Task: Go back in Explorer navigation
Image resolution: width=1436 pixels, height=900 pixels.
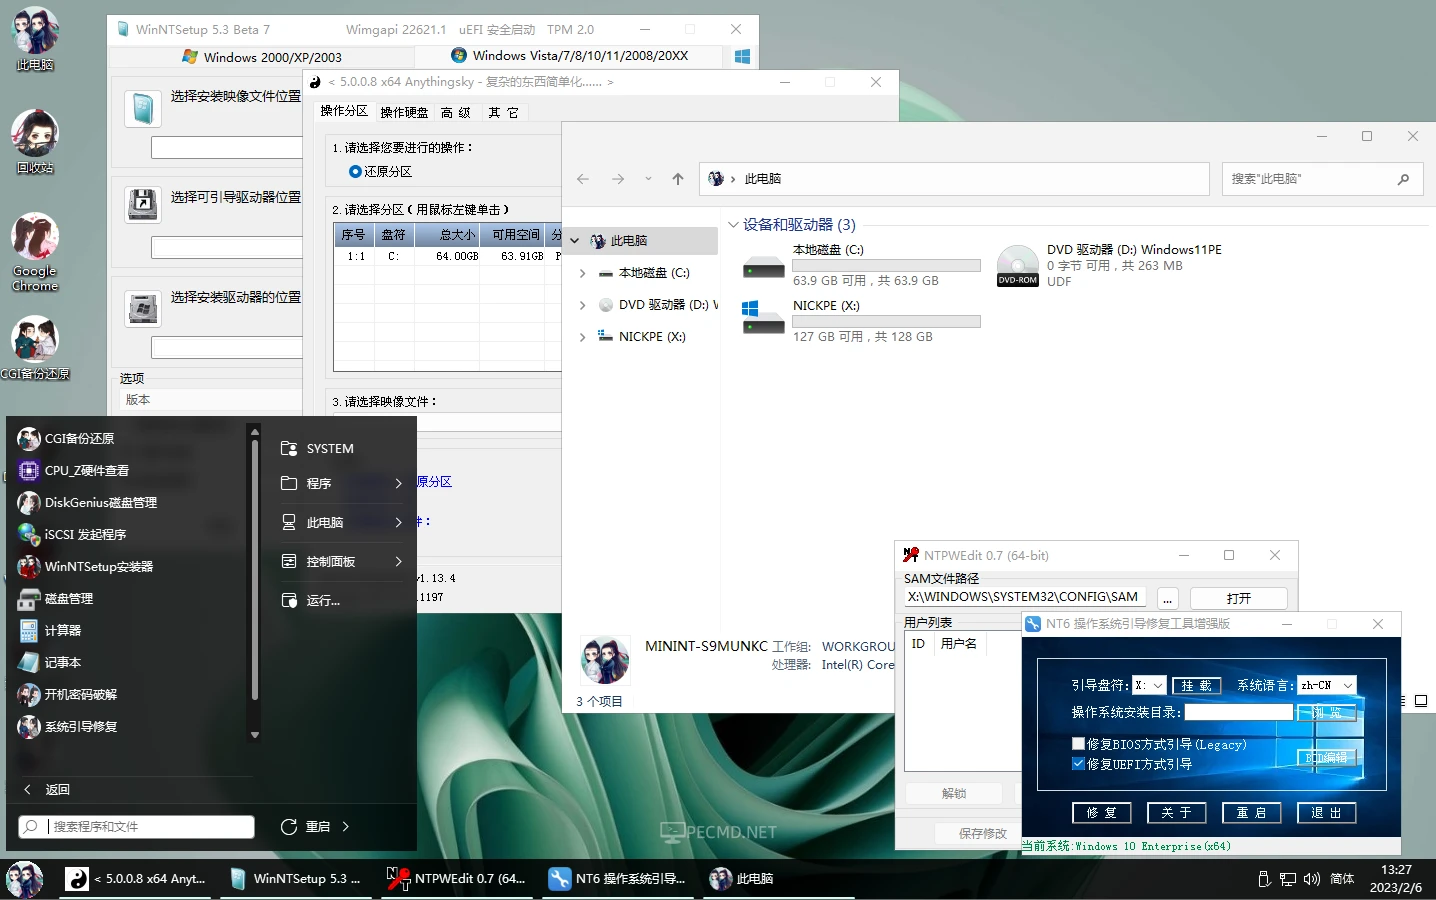Action: click(583, 179)
